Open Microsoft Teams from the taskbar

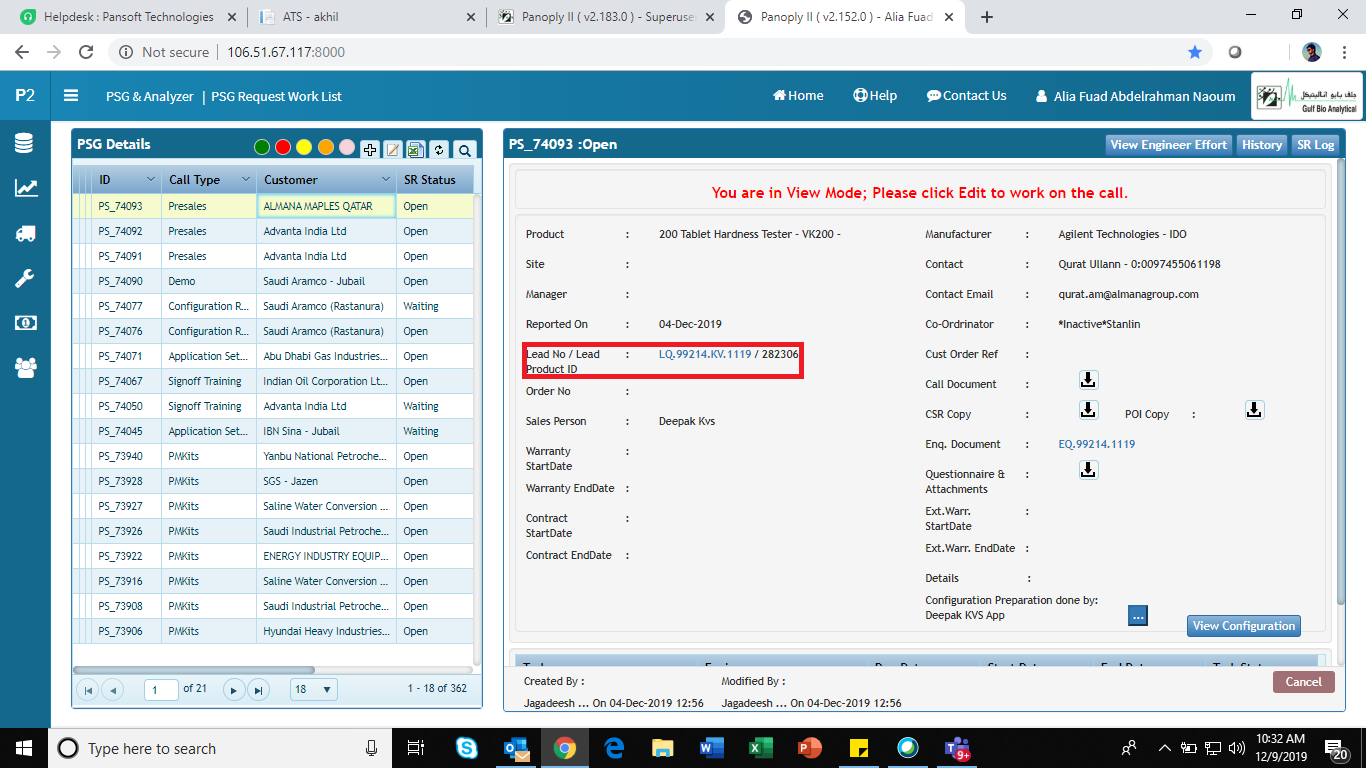coord(957,747)
